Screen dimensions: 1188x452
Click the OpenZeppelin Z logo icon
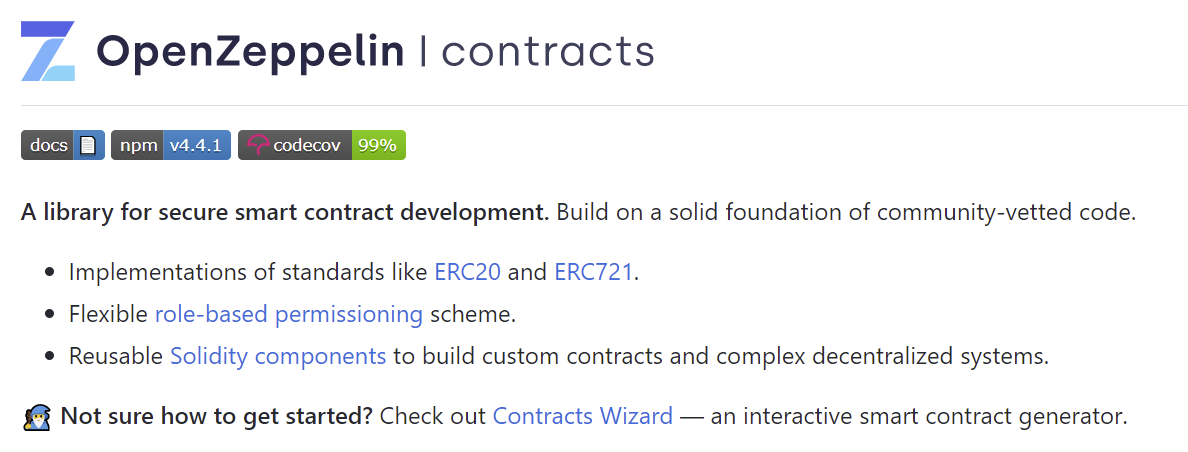pos(48,51)
